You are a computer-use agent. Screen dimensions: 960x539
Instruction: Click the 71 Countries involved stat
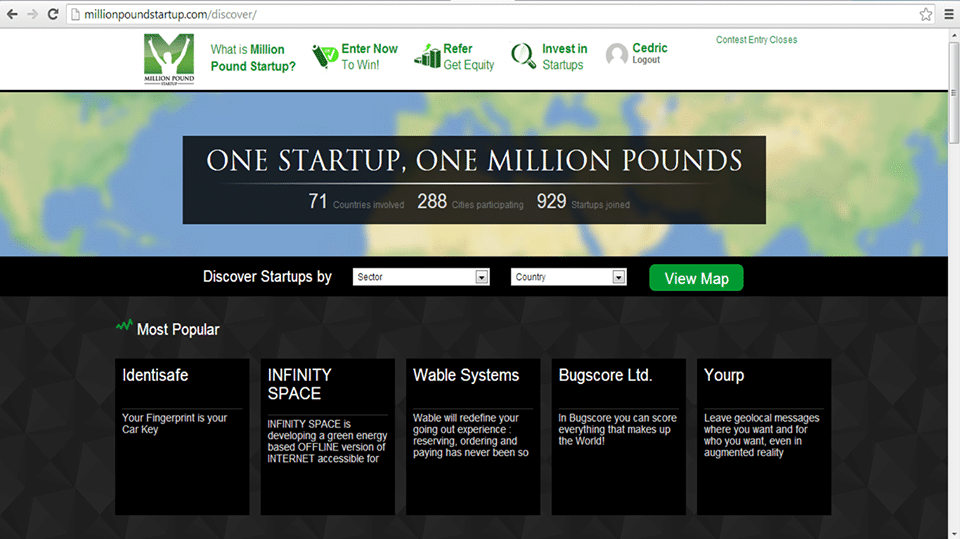[356, 202]
